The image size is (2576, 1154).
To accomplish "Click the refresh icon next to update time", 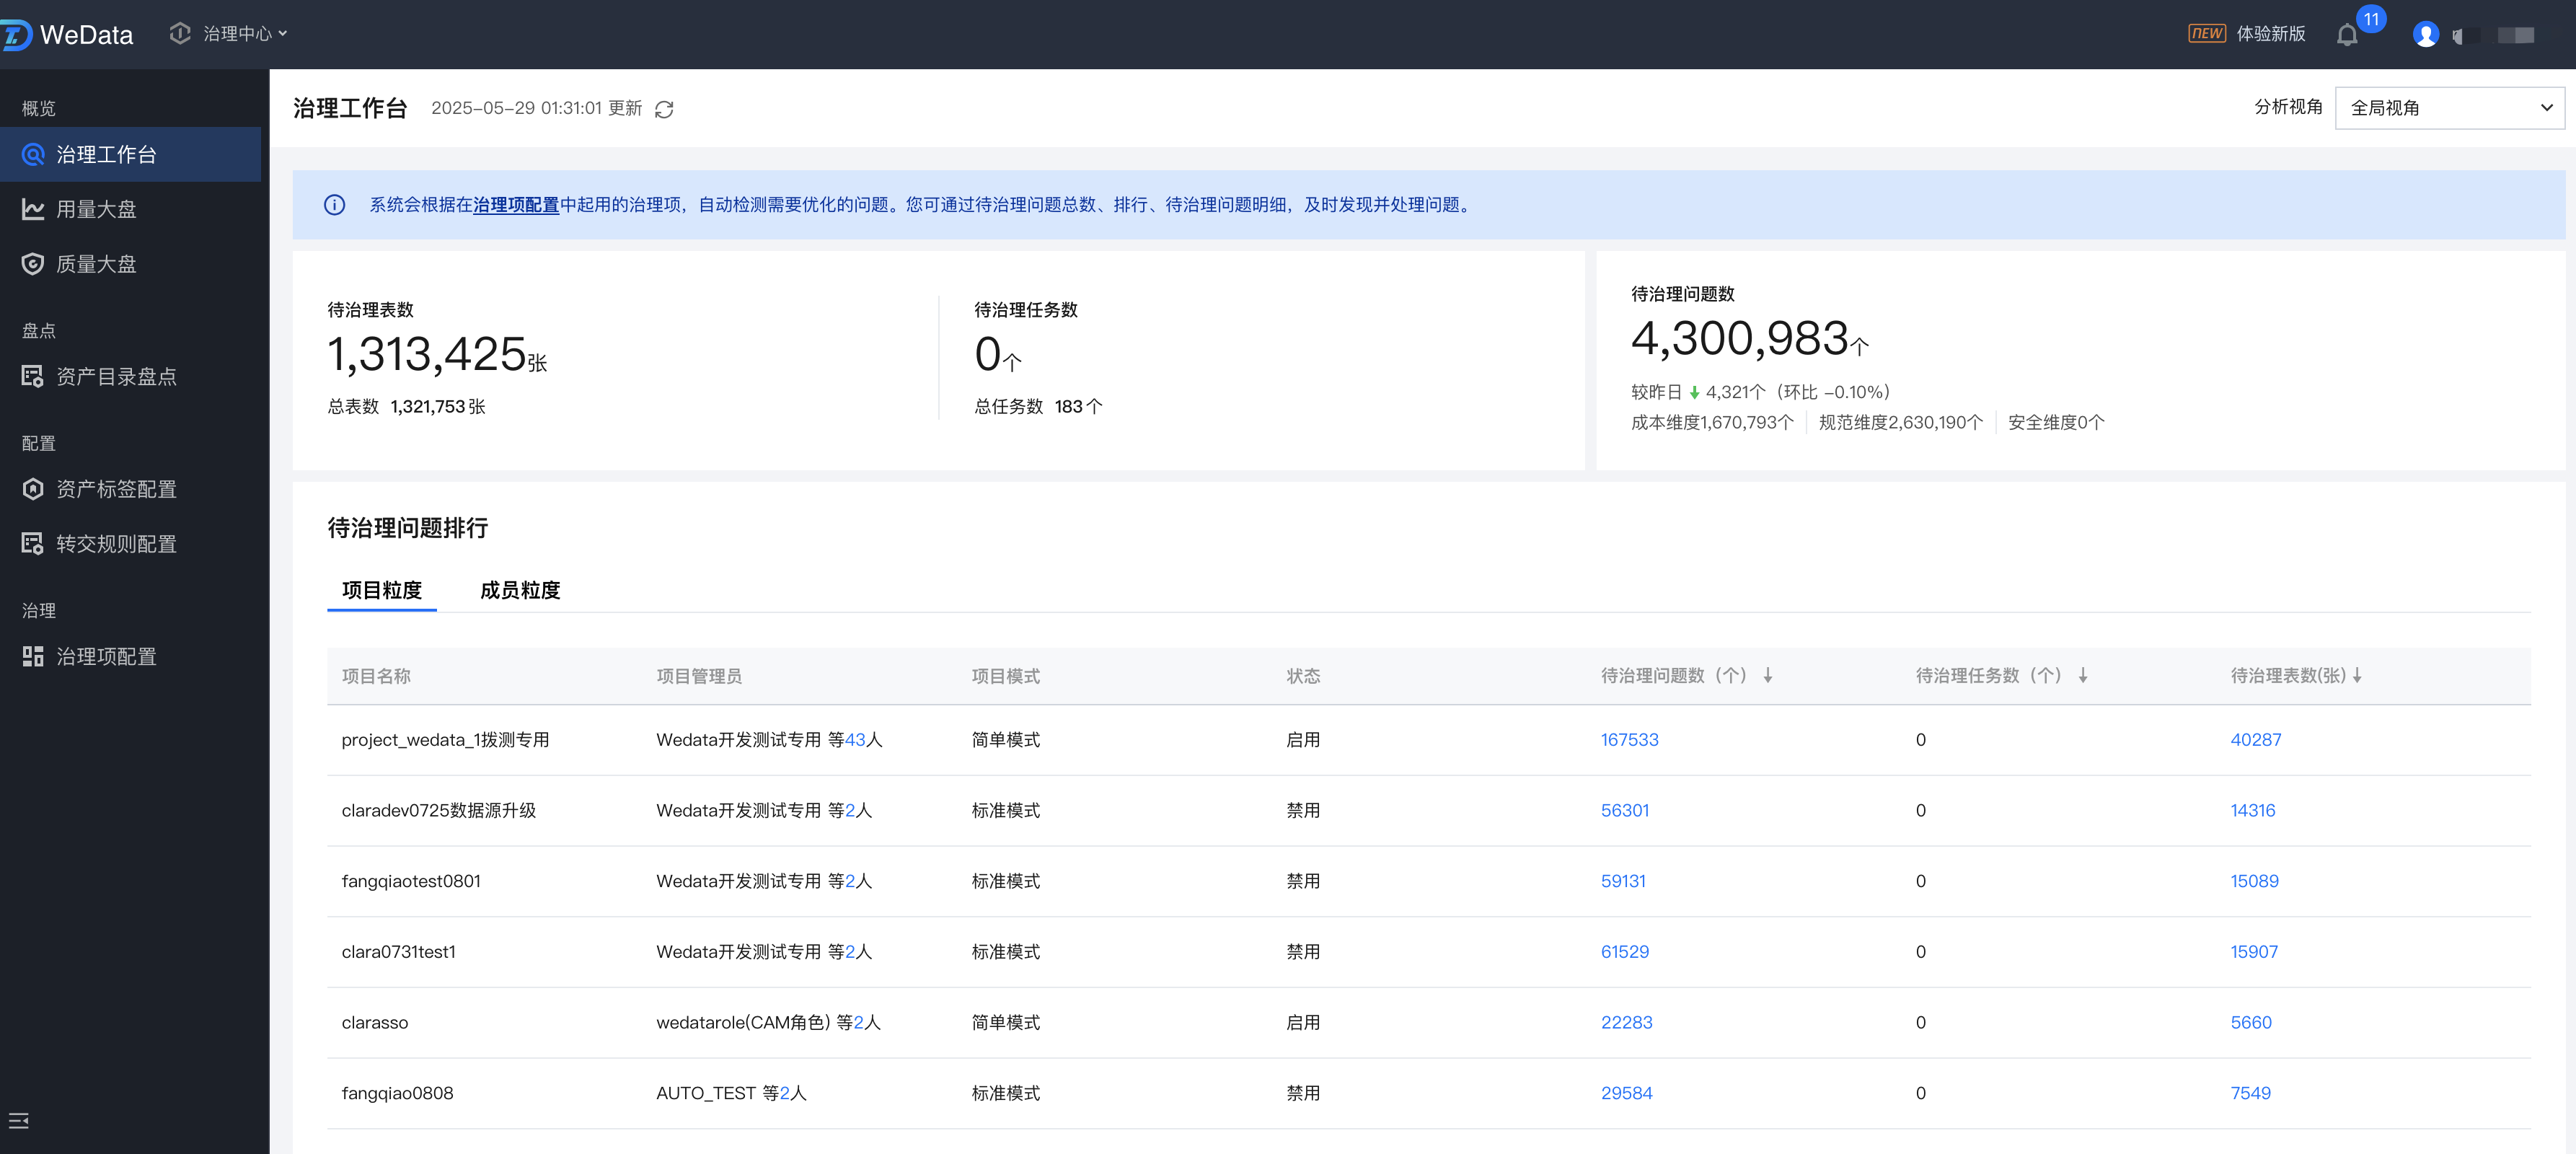I will coord(664,109).
